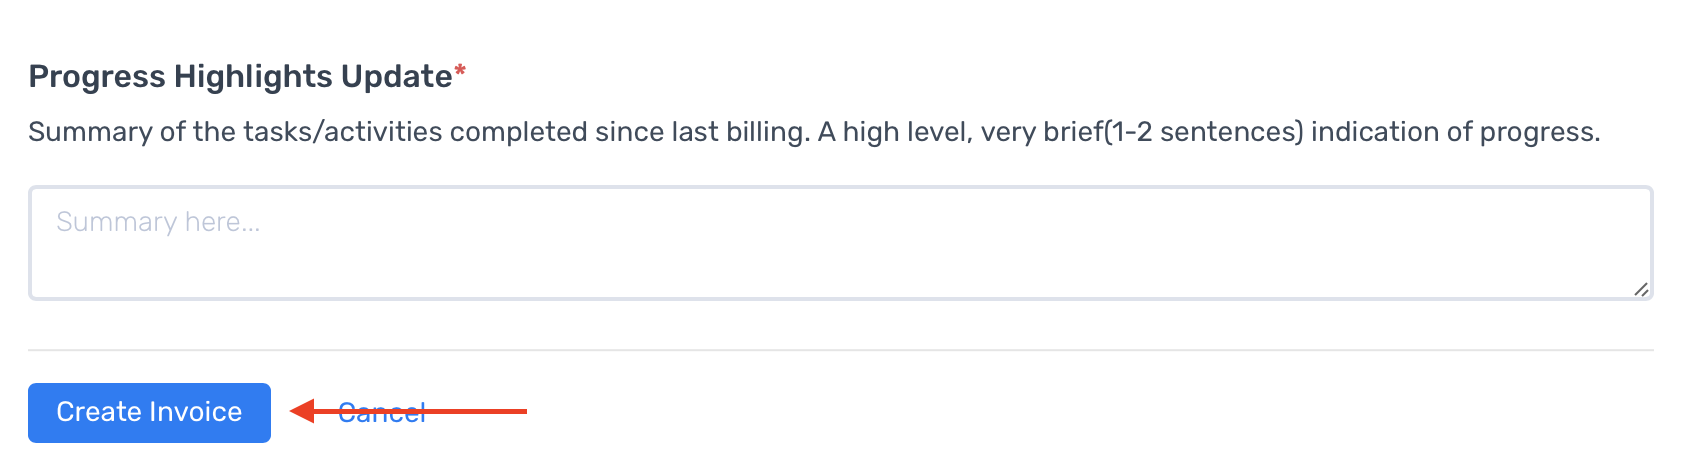Click the summary description help text
Screen dimensions: 1688x458
pos(814,132)
